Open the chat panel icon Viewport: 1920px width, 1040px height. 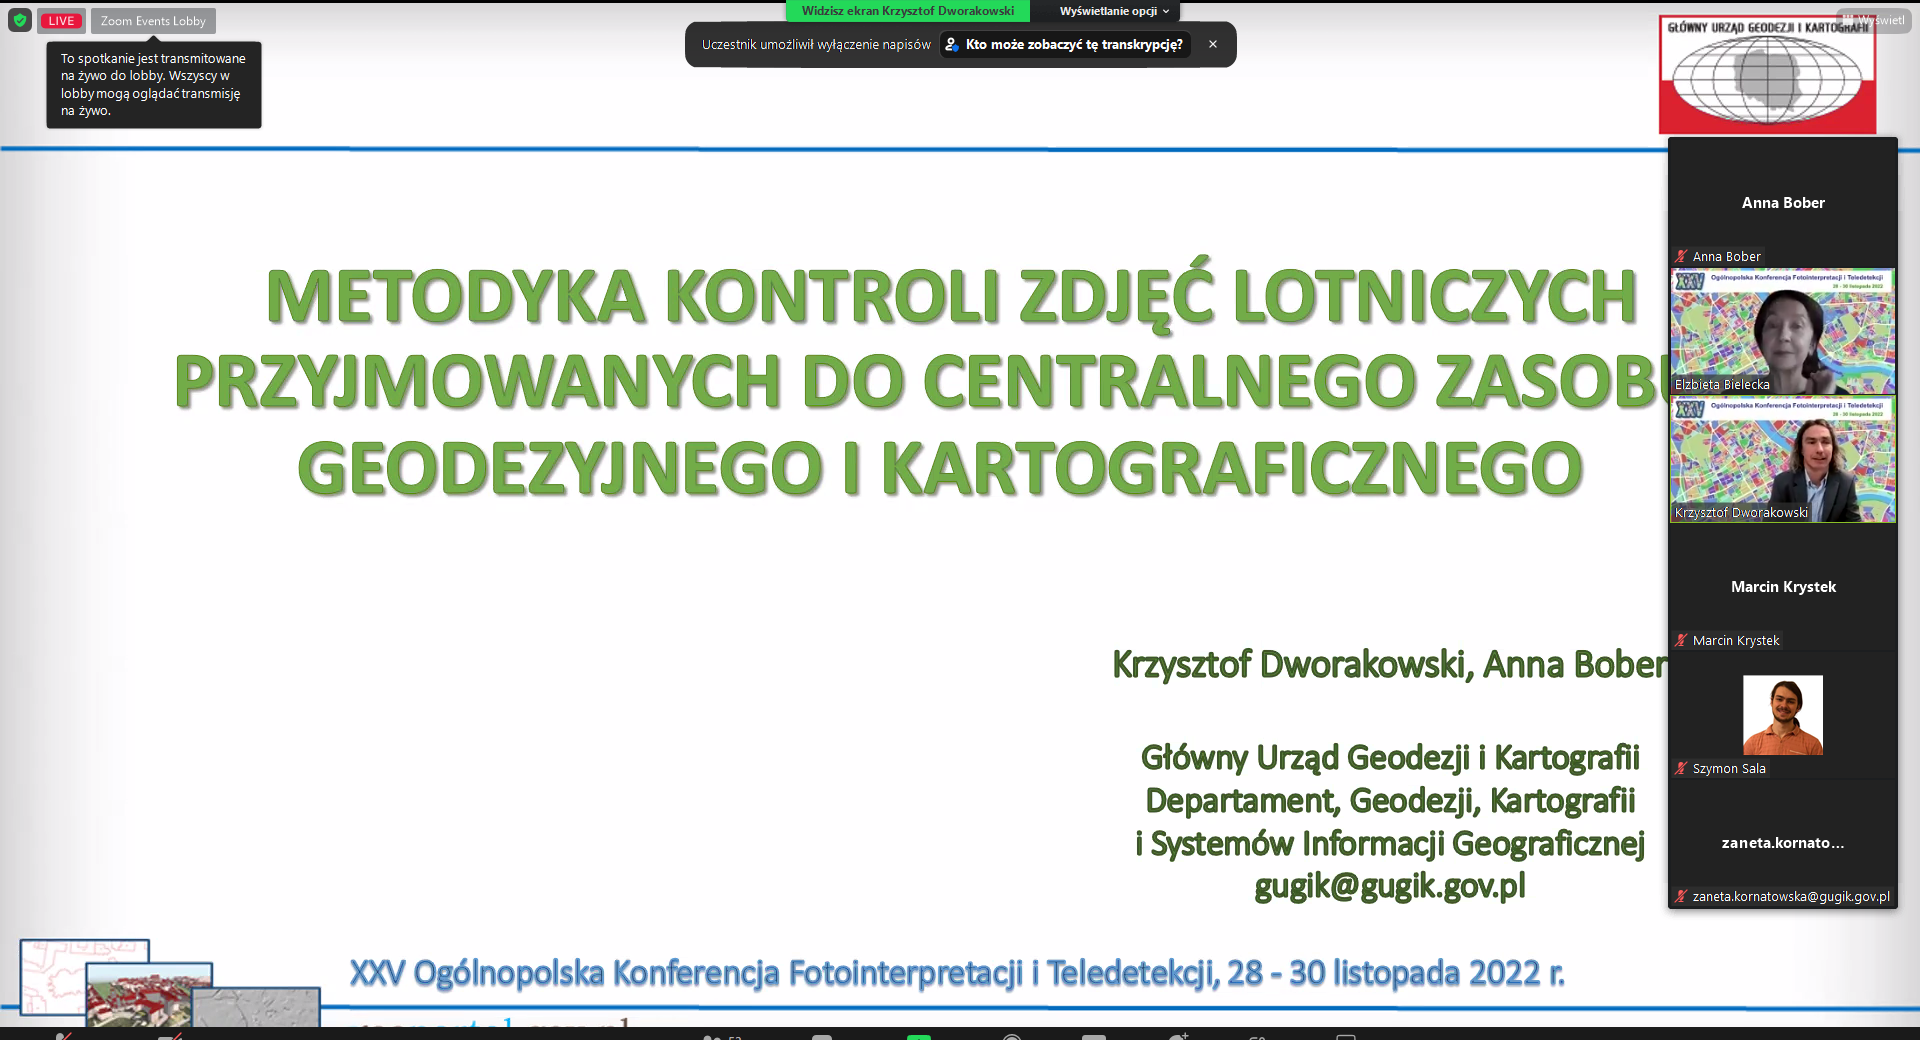click(x=823, y=1036)
